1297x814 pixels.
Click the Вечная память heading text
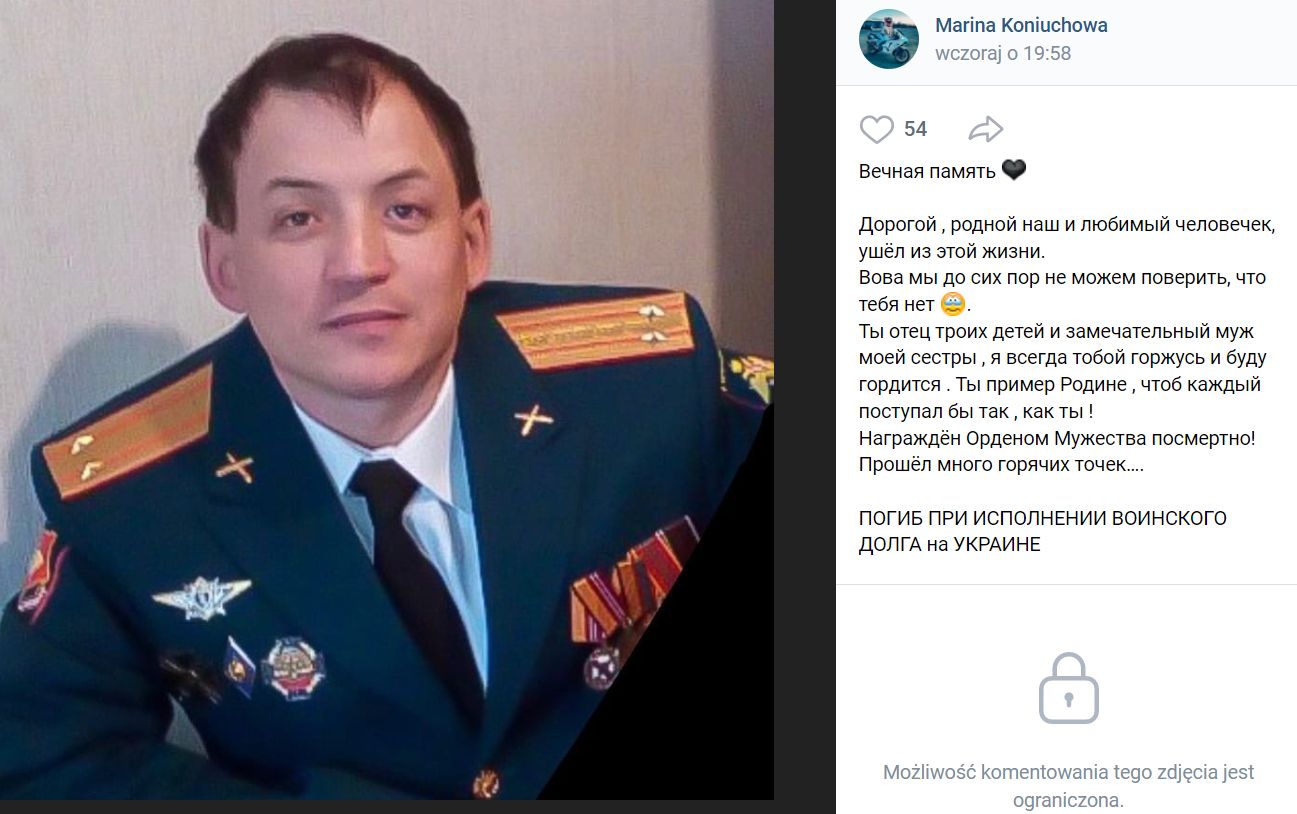927,171
